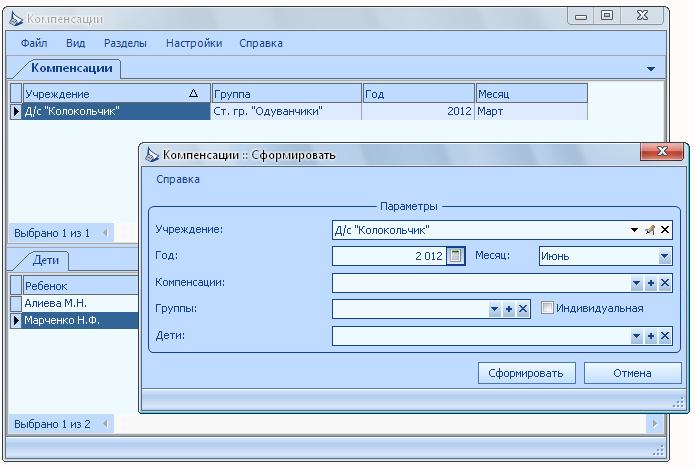Switch to the Компенсации tab
The height and width of the screenshot is (468, 695).
71,68
